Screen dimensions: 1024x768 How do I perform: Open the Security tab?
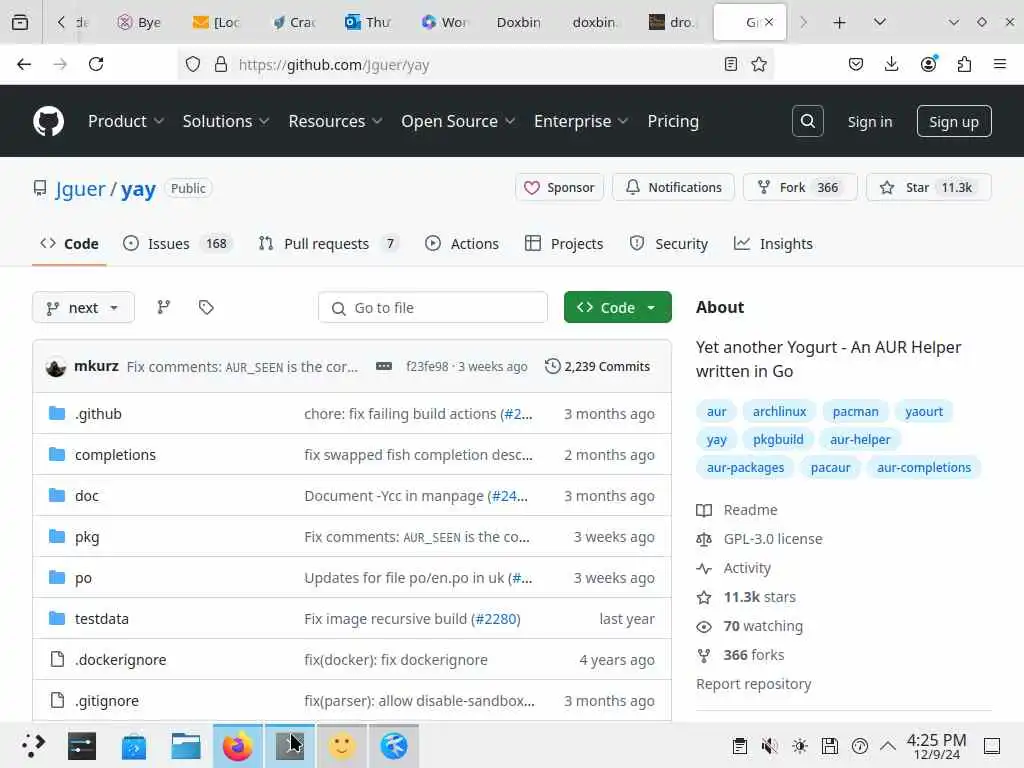[669, 244]
